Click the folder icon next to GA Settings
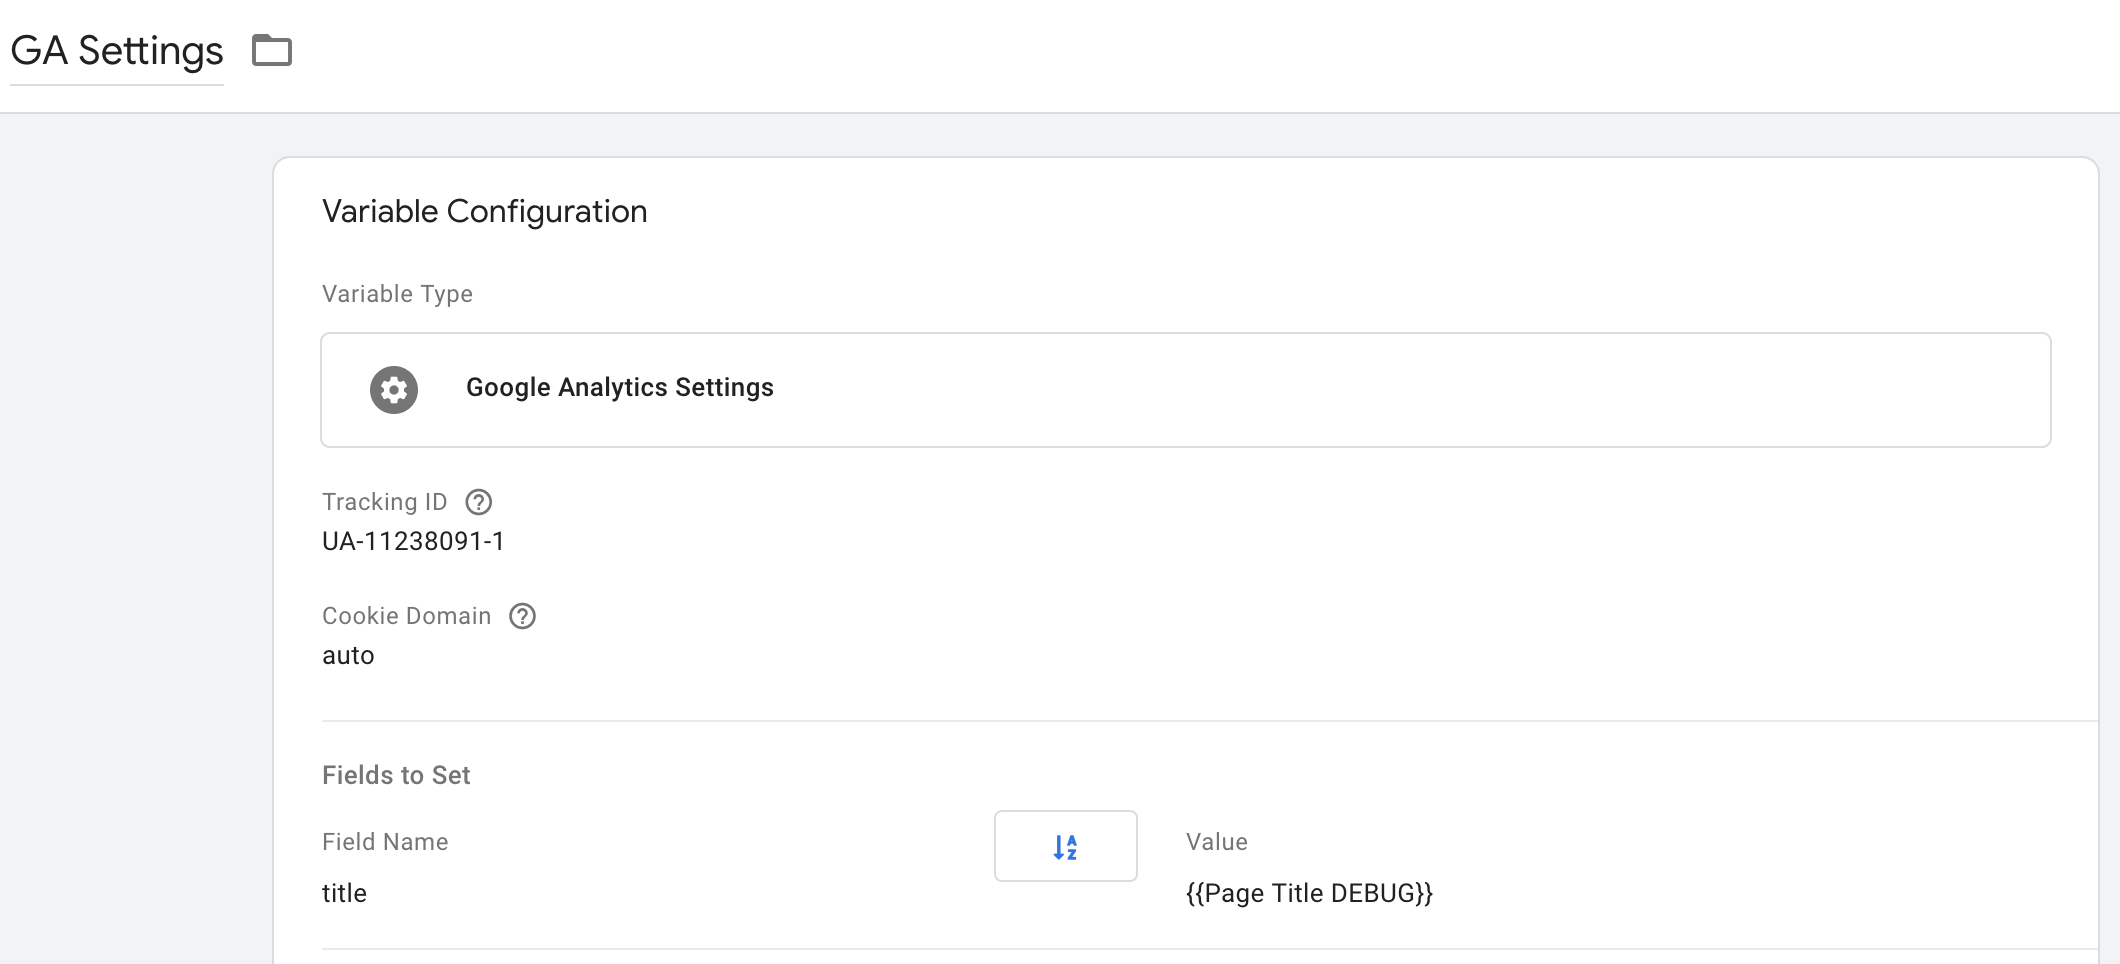 [271, 50]
